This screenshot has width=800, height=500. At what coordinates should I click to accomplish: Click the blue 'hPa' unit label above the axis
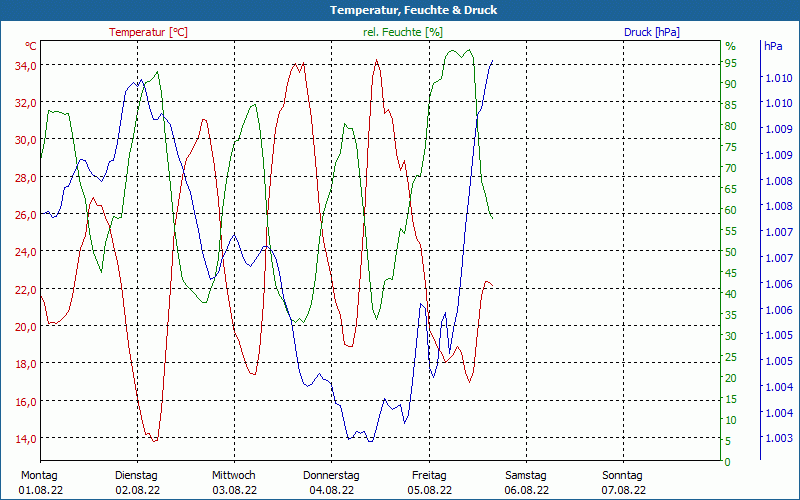[773, 46]
